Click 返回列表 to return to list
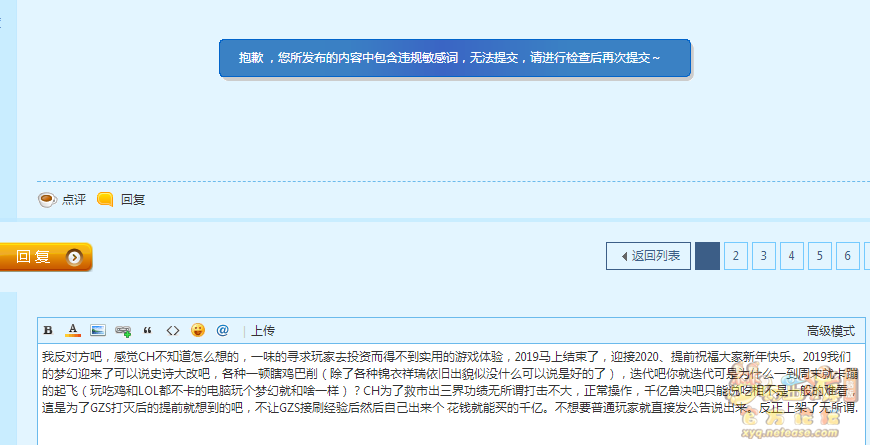The image size is (870, 445). [x=648, y=256]
